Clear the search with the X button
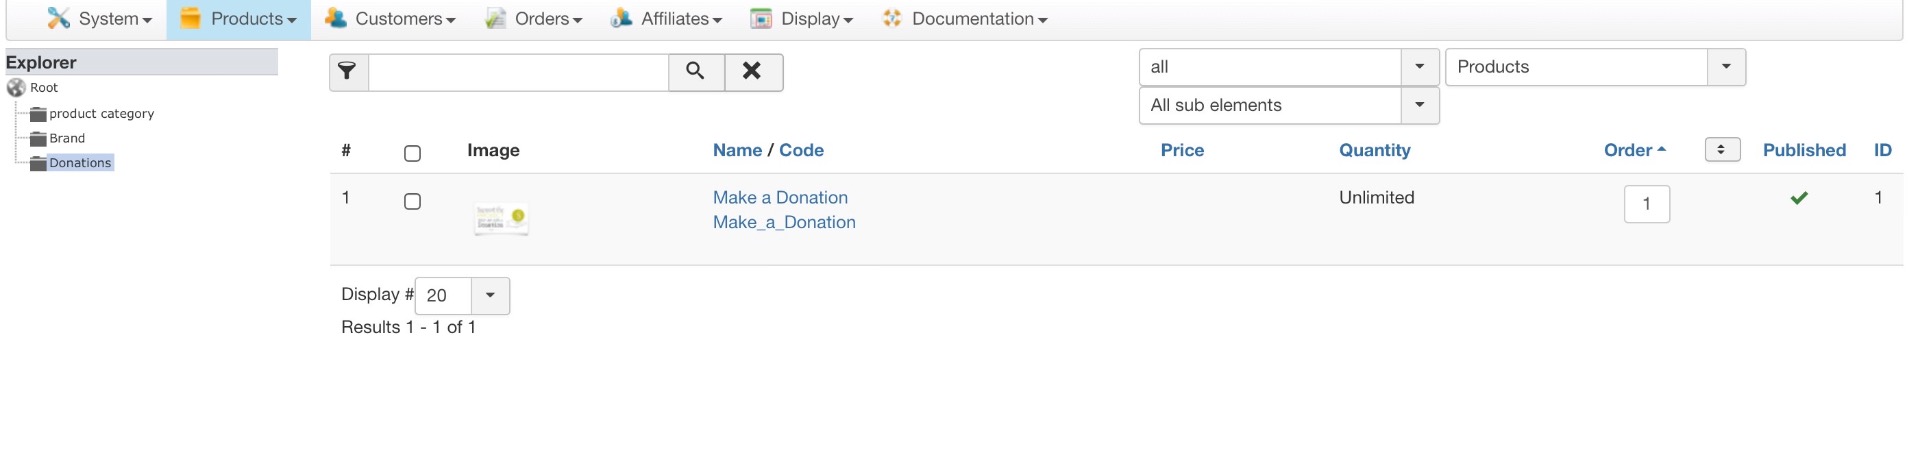Viewport: 1919px width, 452px height. tap(752, 72)
